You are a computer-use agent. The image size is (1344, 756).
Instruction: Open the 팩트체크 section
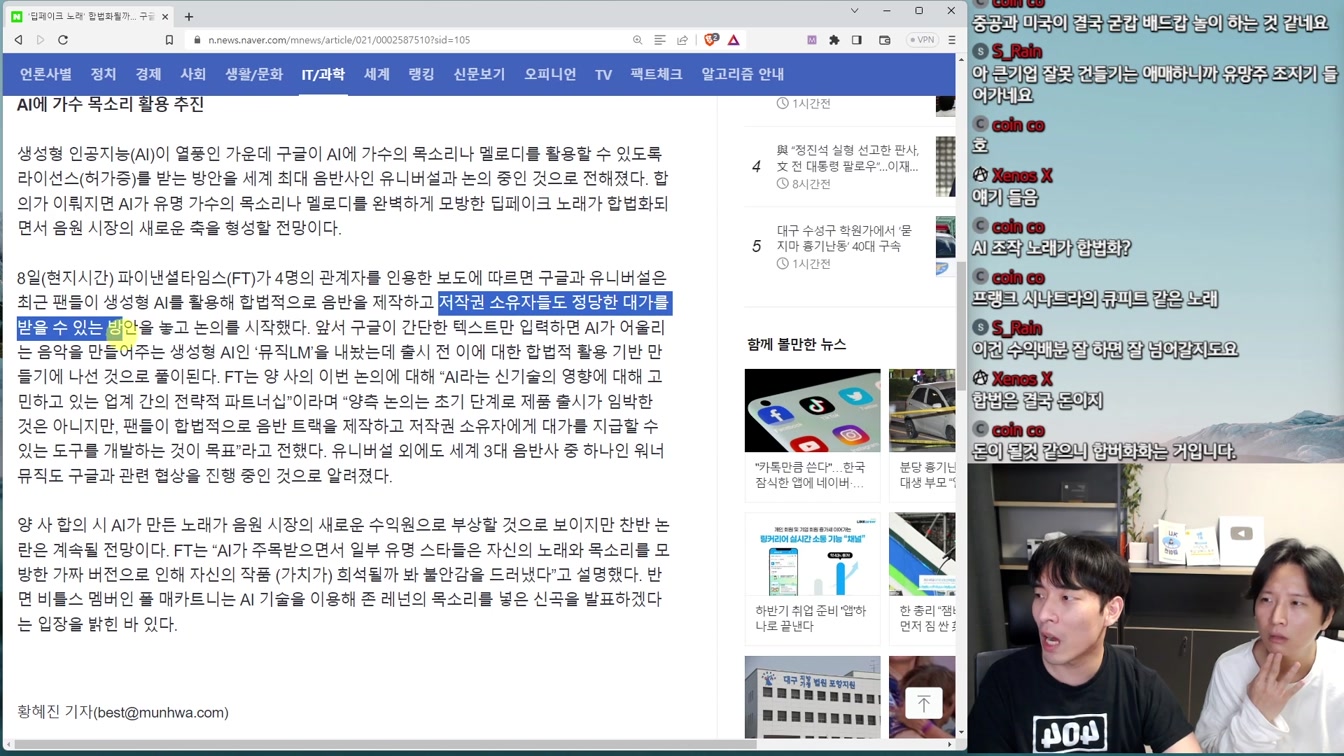pos(656,74)
